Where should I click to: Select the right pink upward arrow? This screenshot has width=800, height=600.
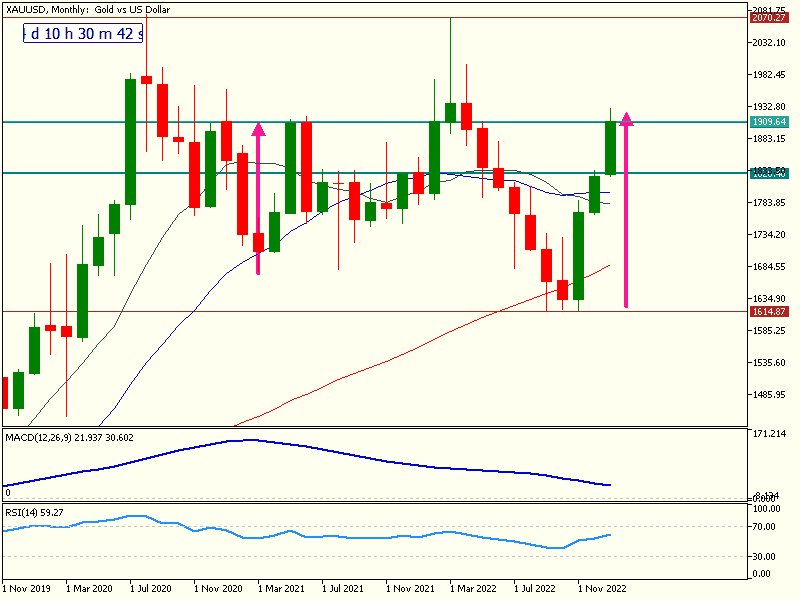pos(626,210)
